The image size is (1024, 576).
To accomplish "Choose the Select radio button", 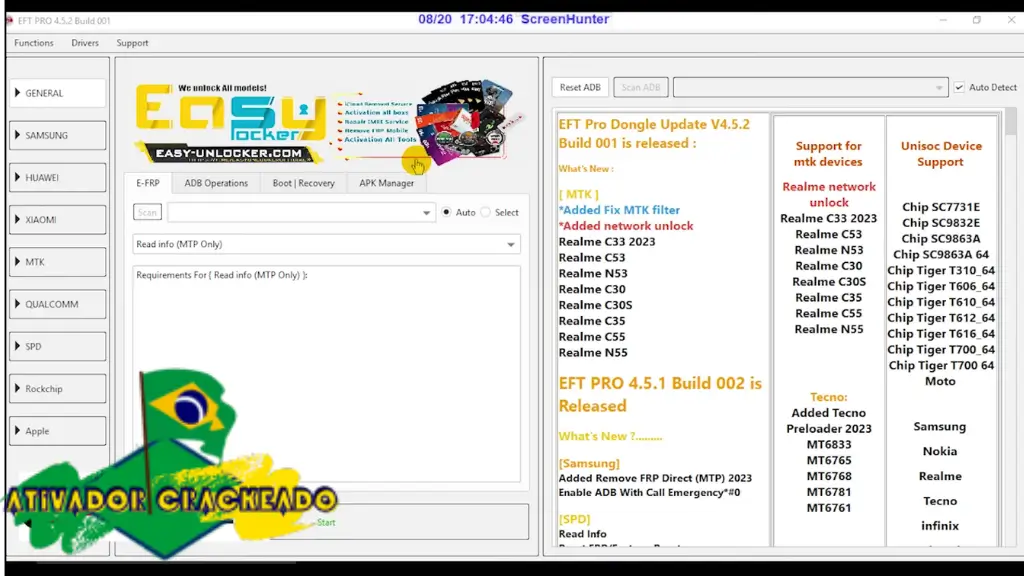I will tap(486, 212).
